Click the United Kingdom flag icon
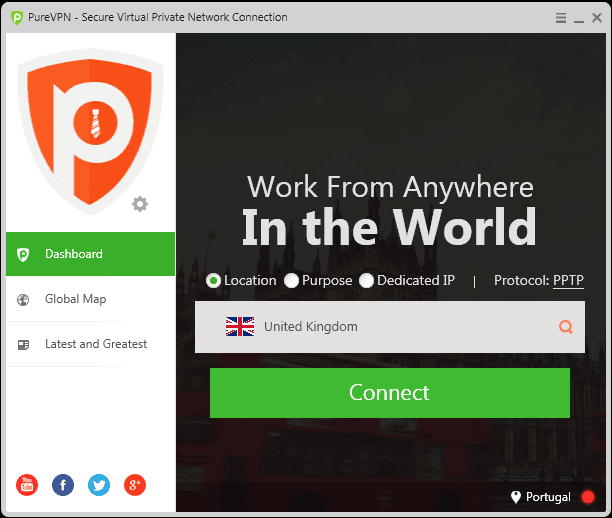This screenshot has height=518, width=612. point(240,326)
